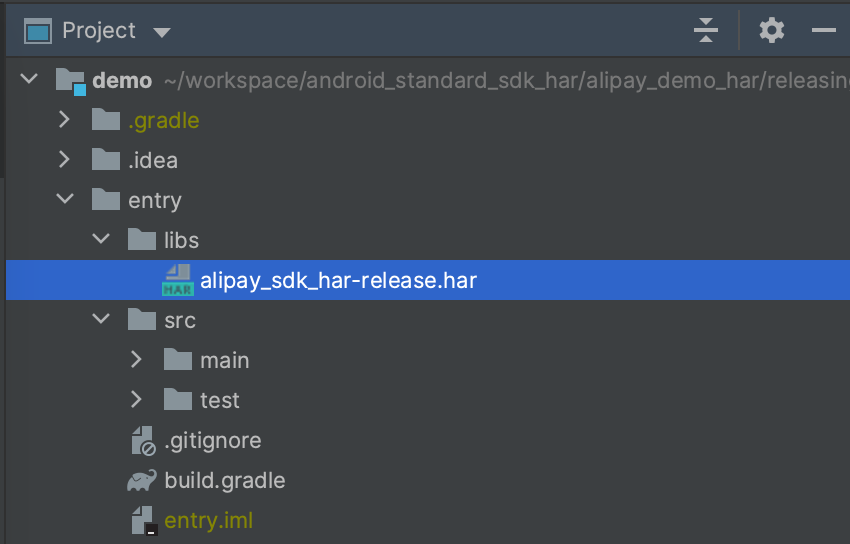850x544 pixels.
Task: Click the .gitignore file icon
Action: [x=144, y=441]
